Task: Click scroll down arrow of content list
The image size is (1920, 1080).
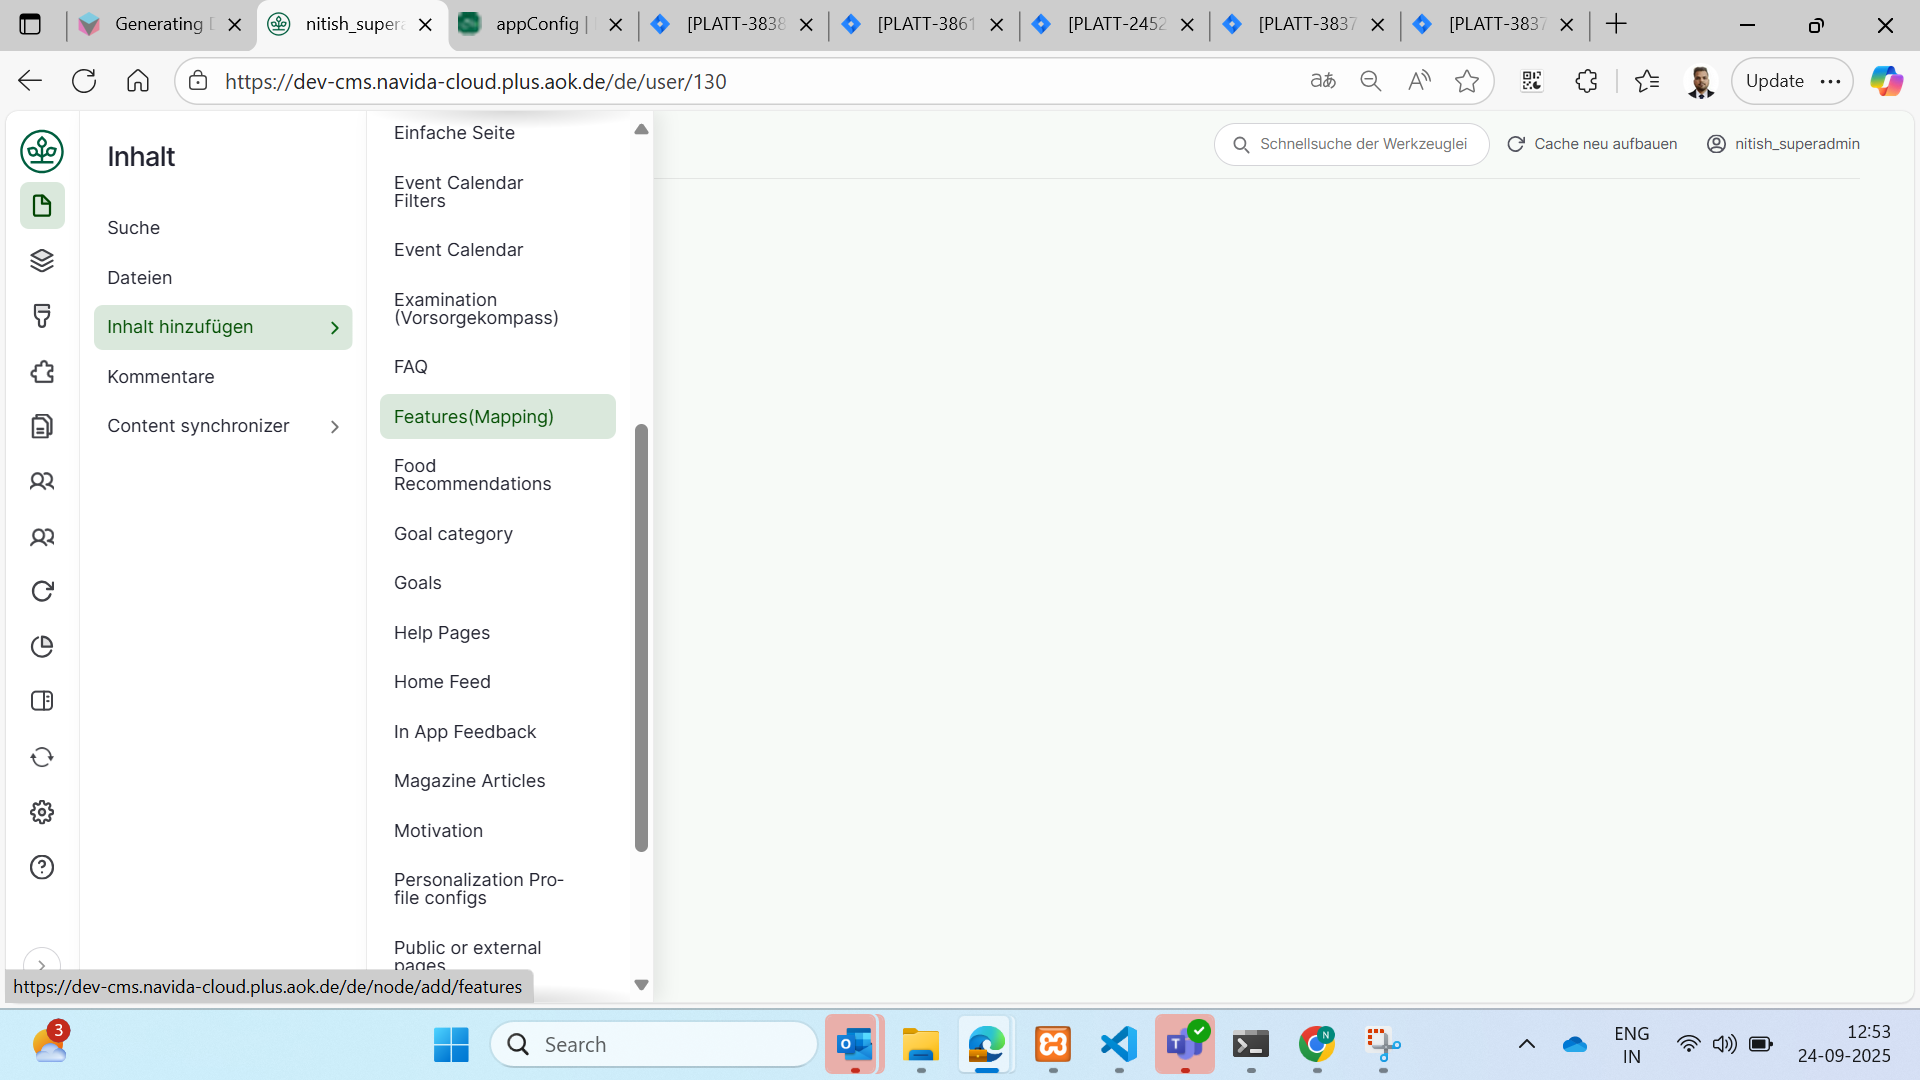Action: coord(641,985)
